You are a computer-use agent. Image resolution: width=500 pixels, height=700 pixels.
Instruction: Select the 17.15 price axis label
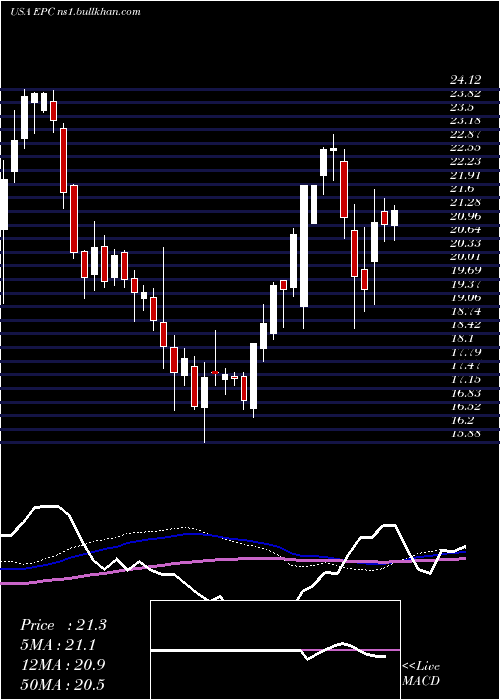pyautogui.click(x=465, y=379)
